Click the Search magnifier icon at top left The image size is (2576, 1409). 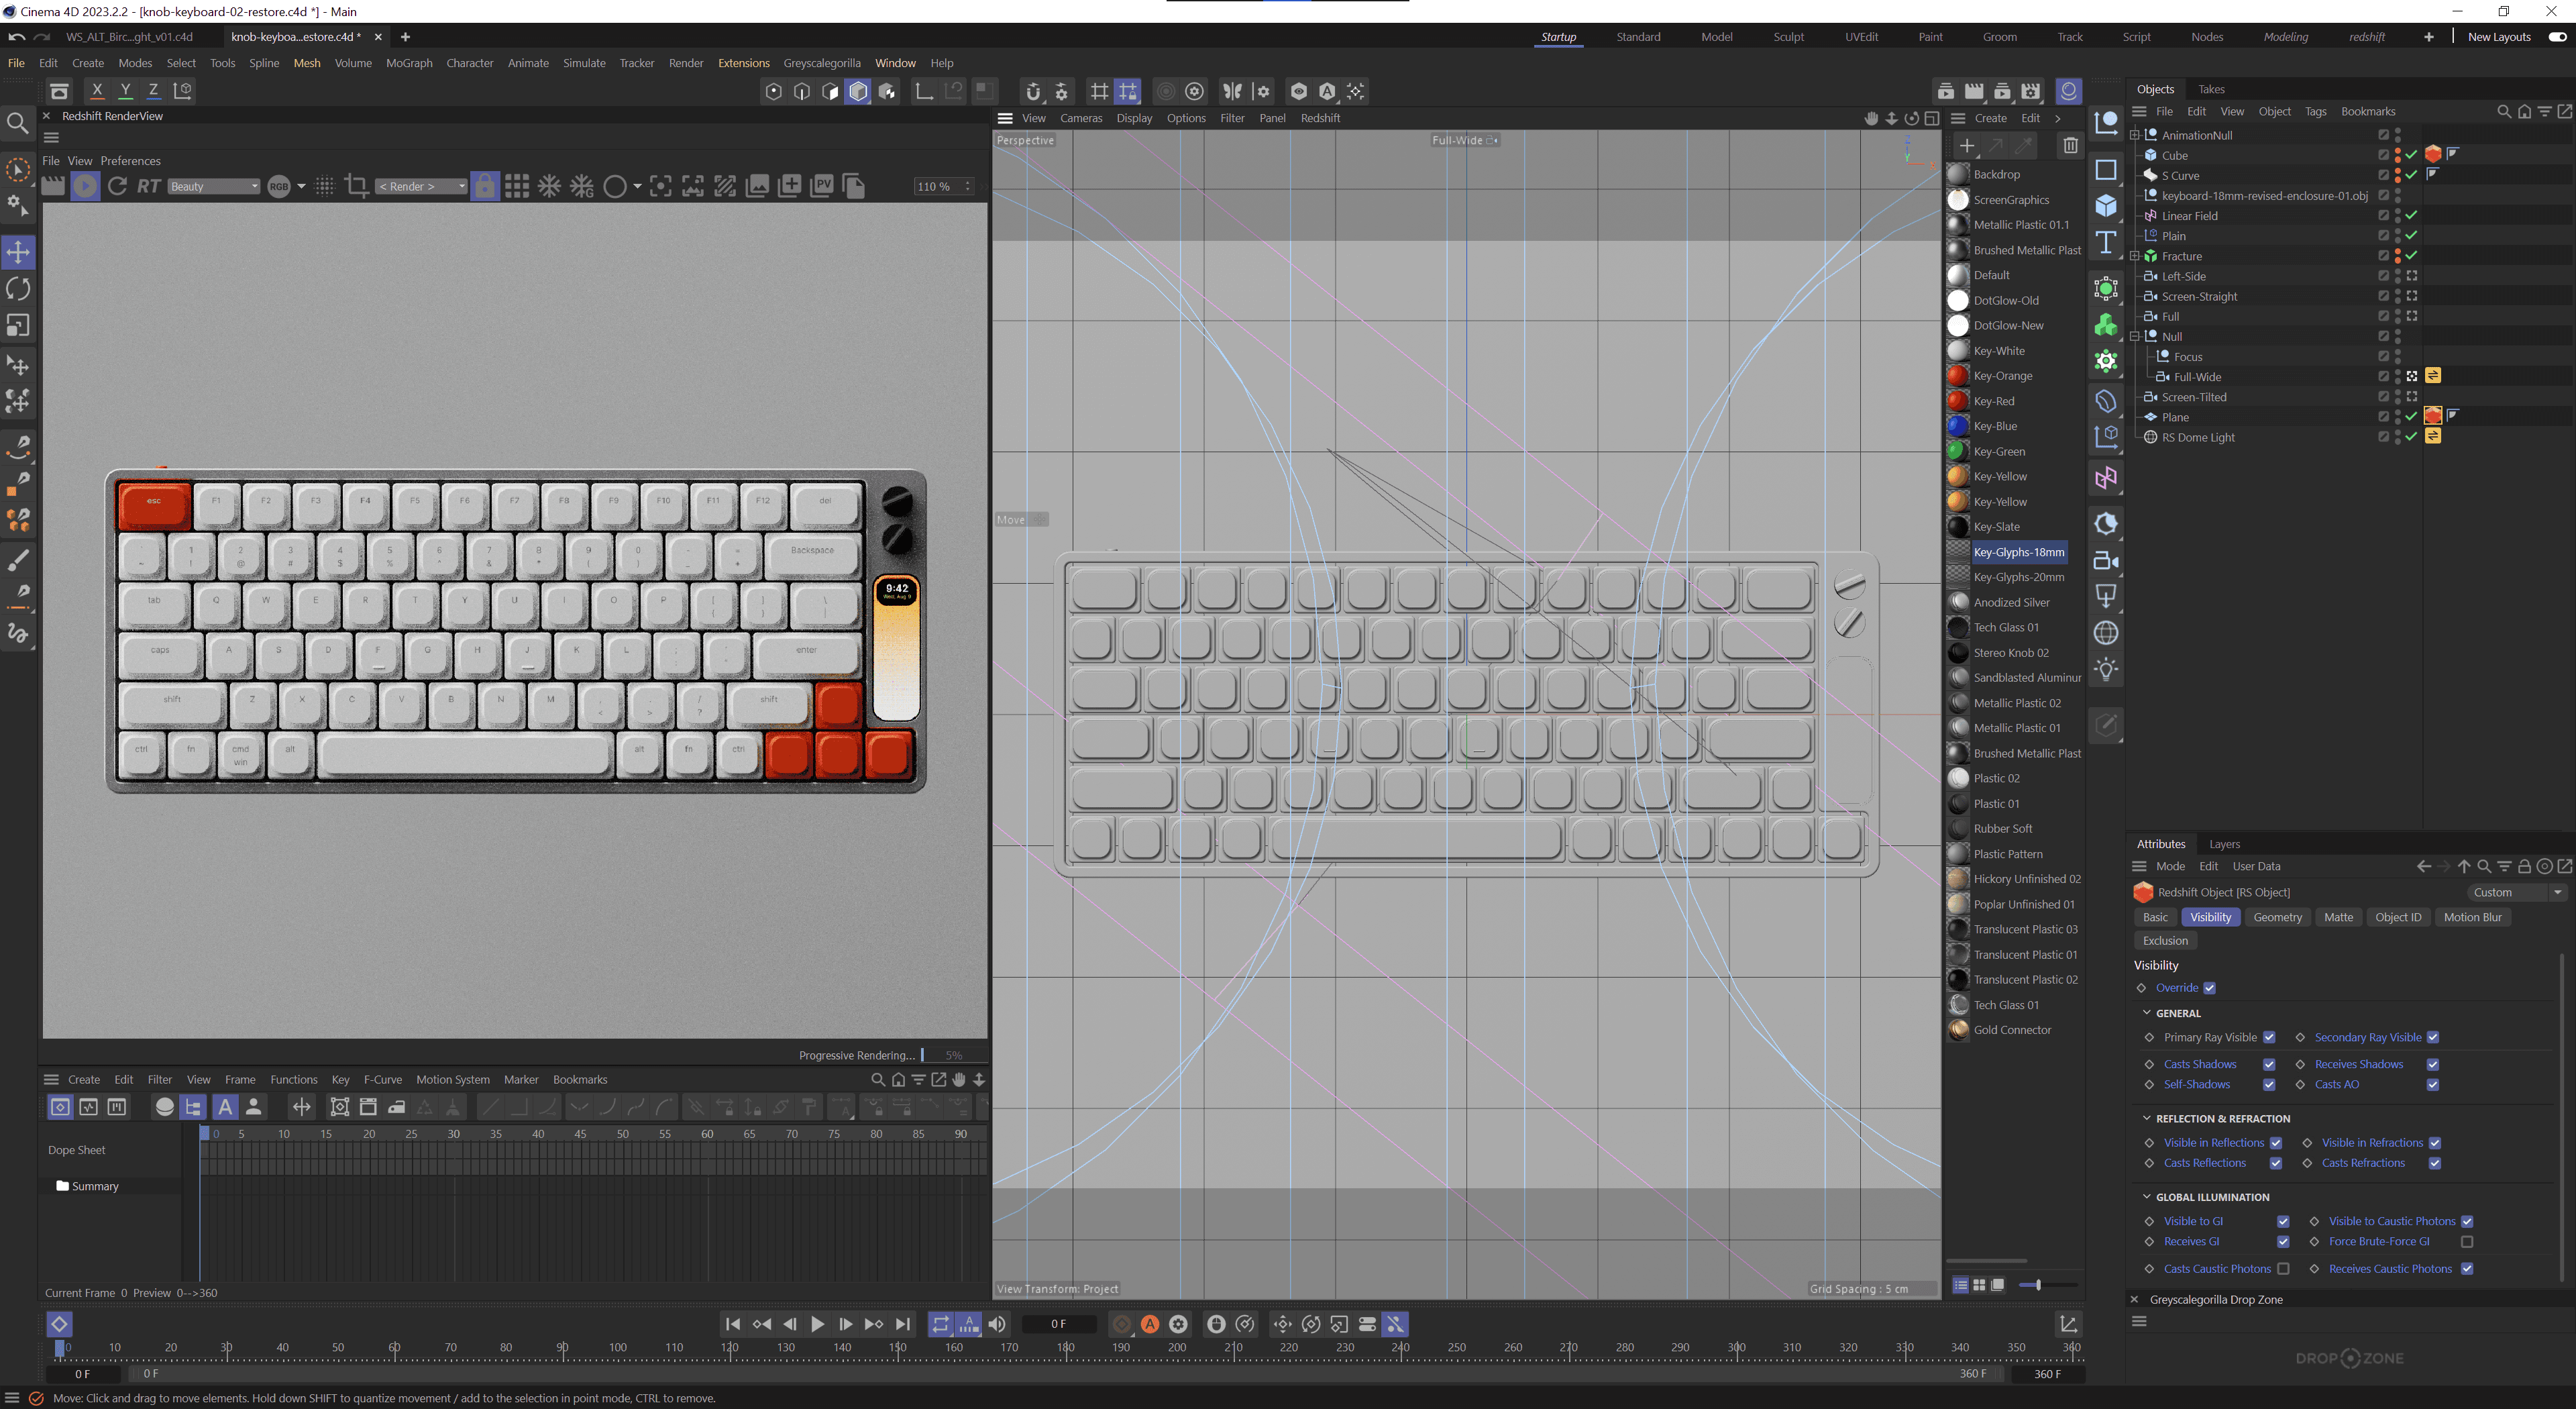[17, 123]
